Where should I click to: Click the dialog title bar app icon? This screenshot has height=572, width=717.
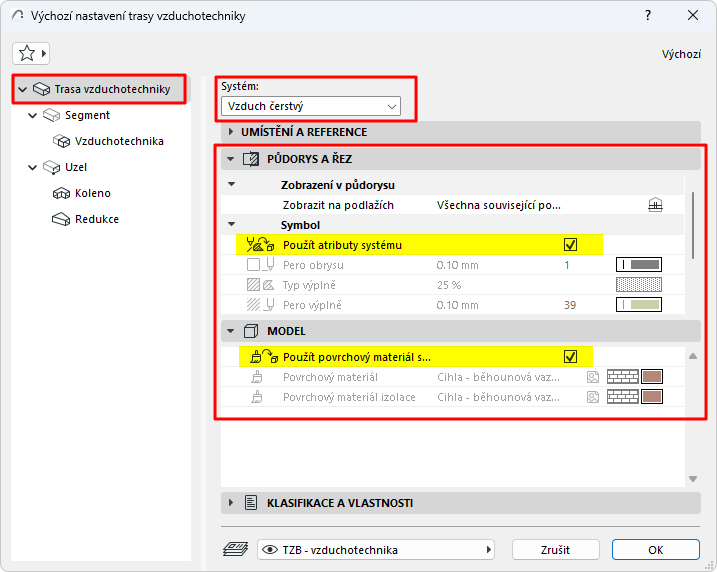pyautogui.click(x=17, y=16)
